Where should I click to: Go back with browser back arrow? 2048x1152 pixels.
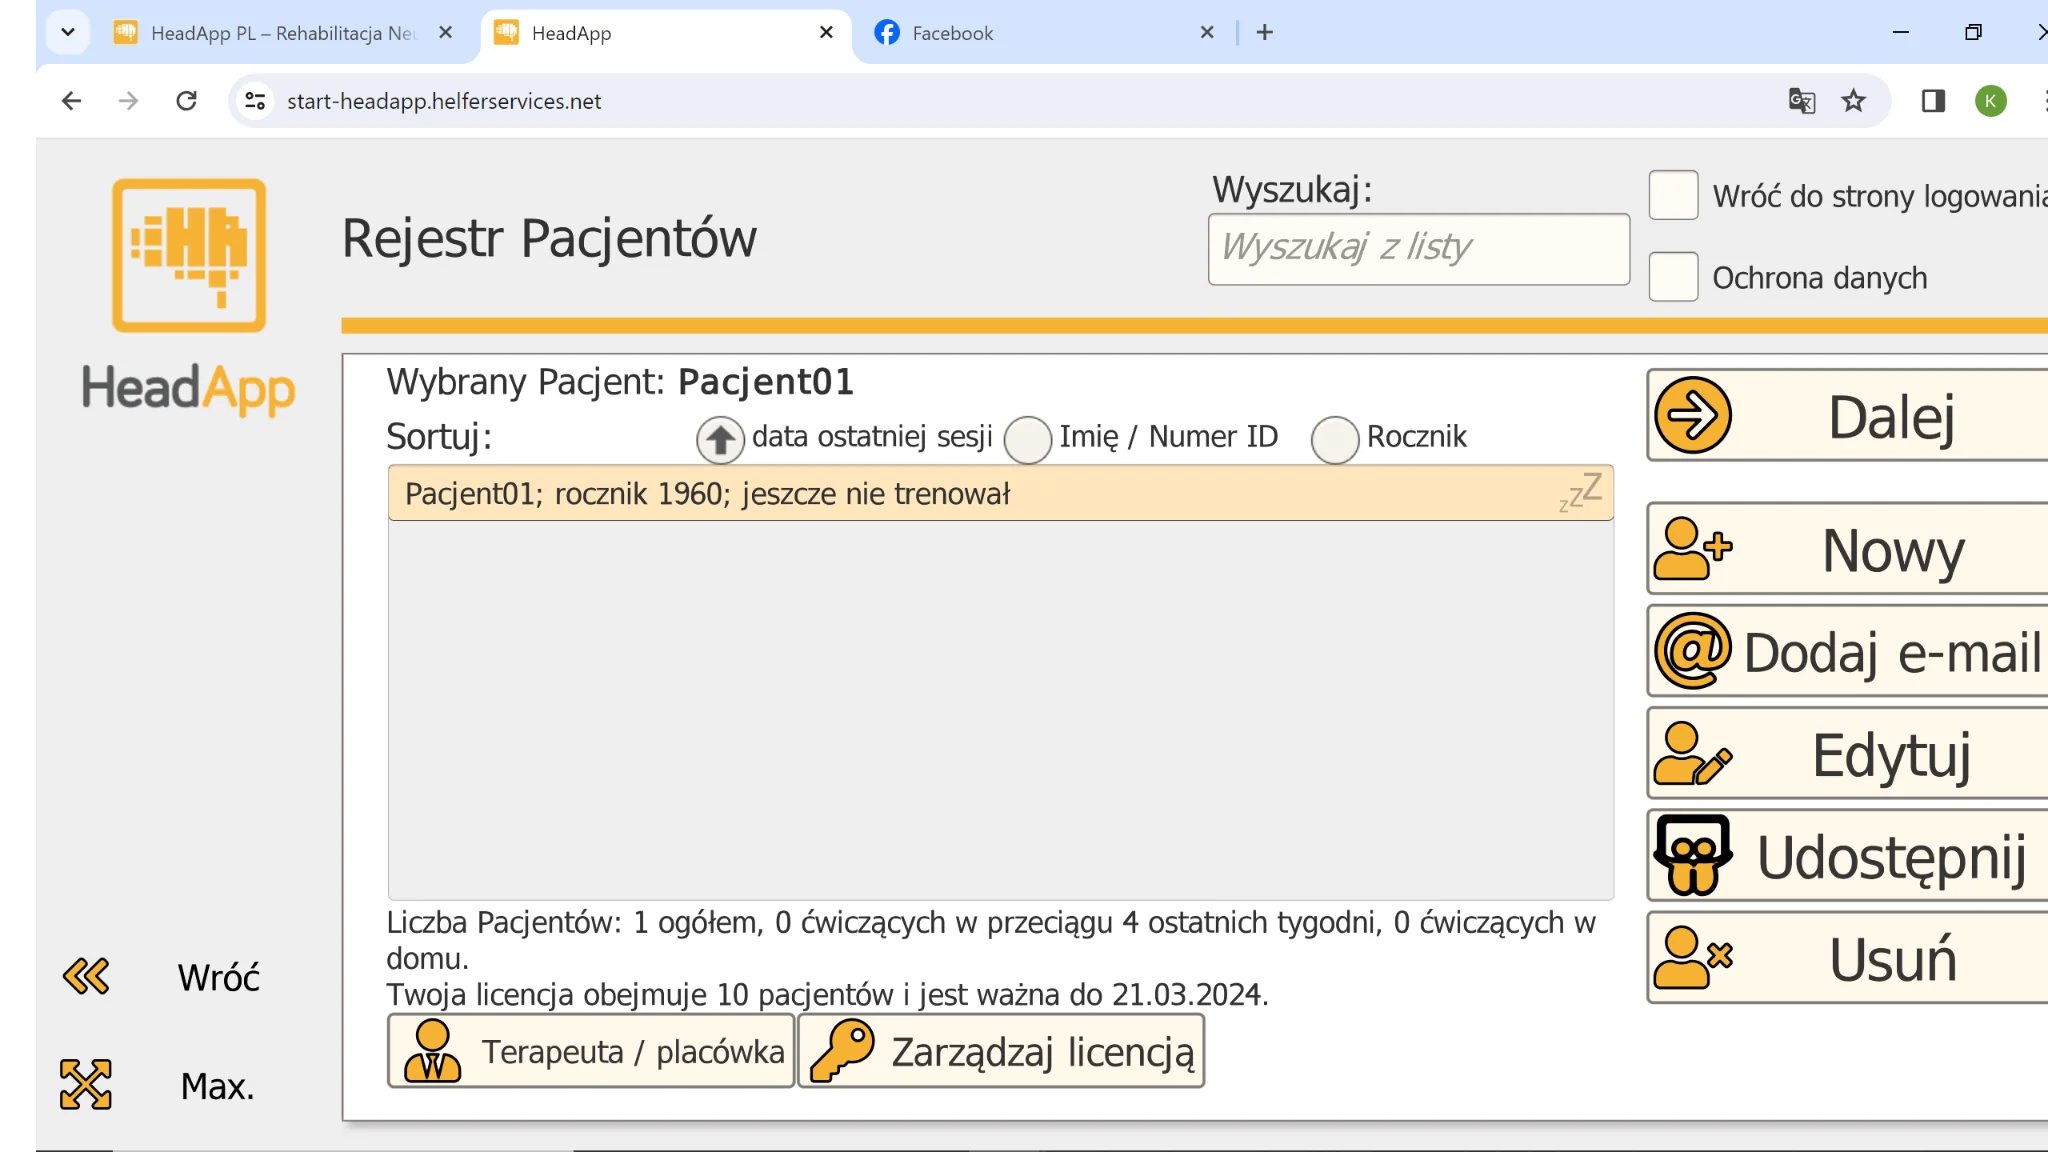pyautogui.click(x=71, y=101)
